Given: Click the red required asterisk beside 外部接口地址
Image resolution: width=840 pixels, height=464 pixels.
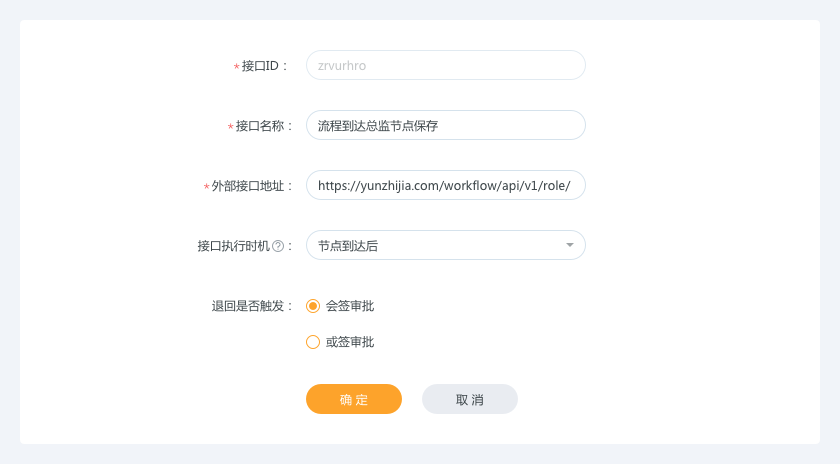Looking at the screenshot, I should (206, 187).
